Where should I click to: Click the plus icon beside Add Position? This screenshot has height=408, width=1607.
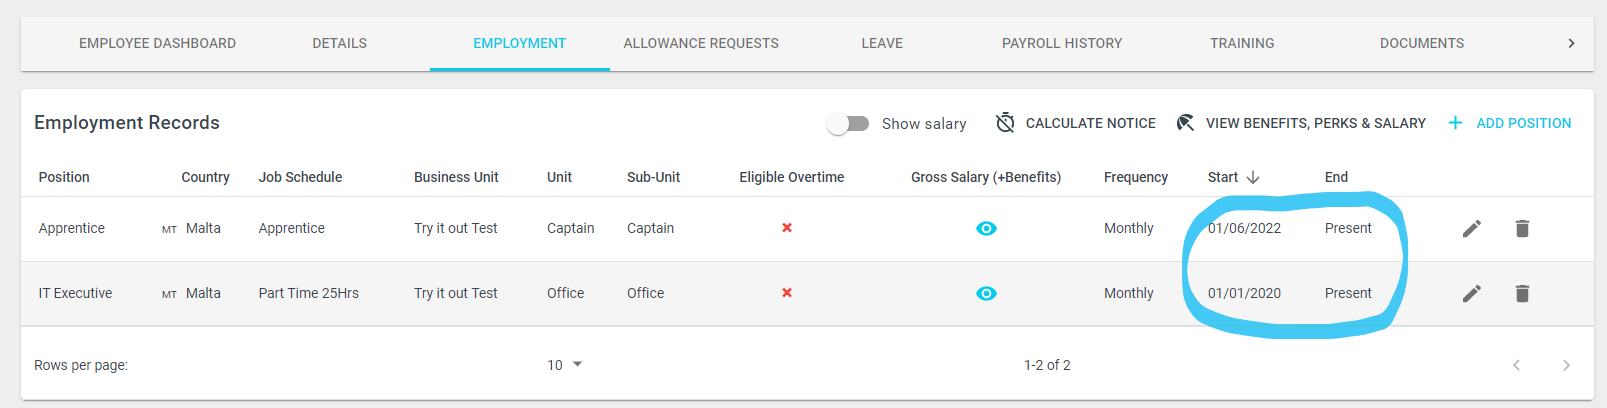pyautogui.click(x=1455, y=123)
